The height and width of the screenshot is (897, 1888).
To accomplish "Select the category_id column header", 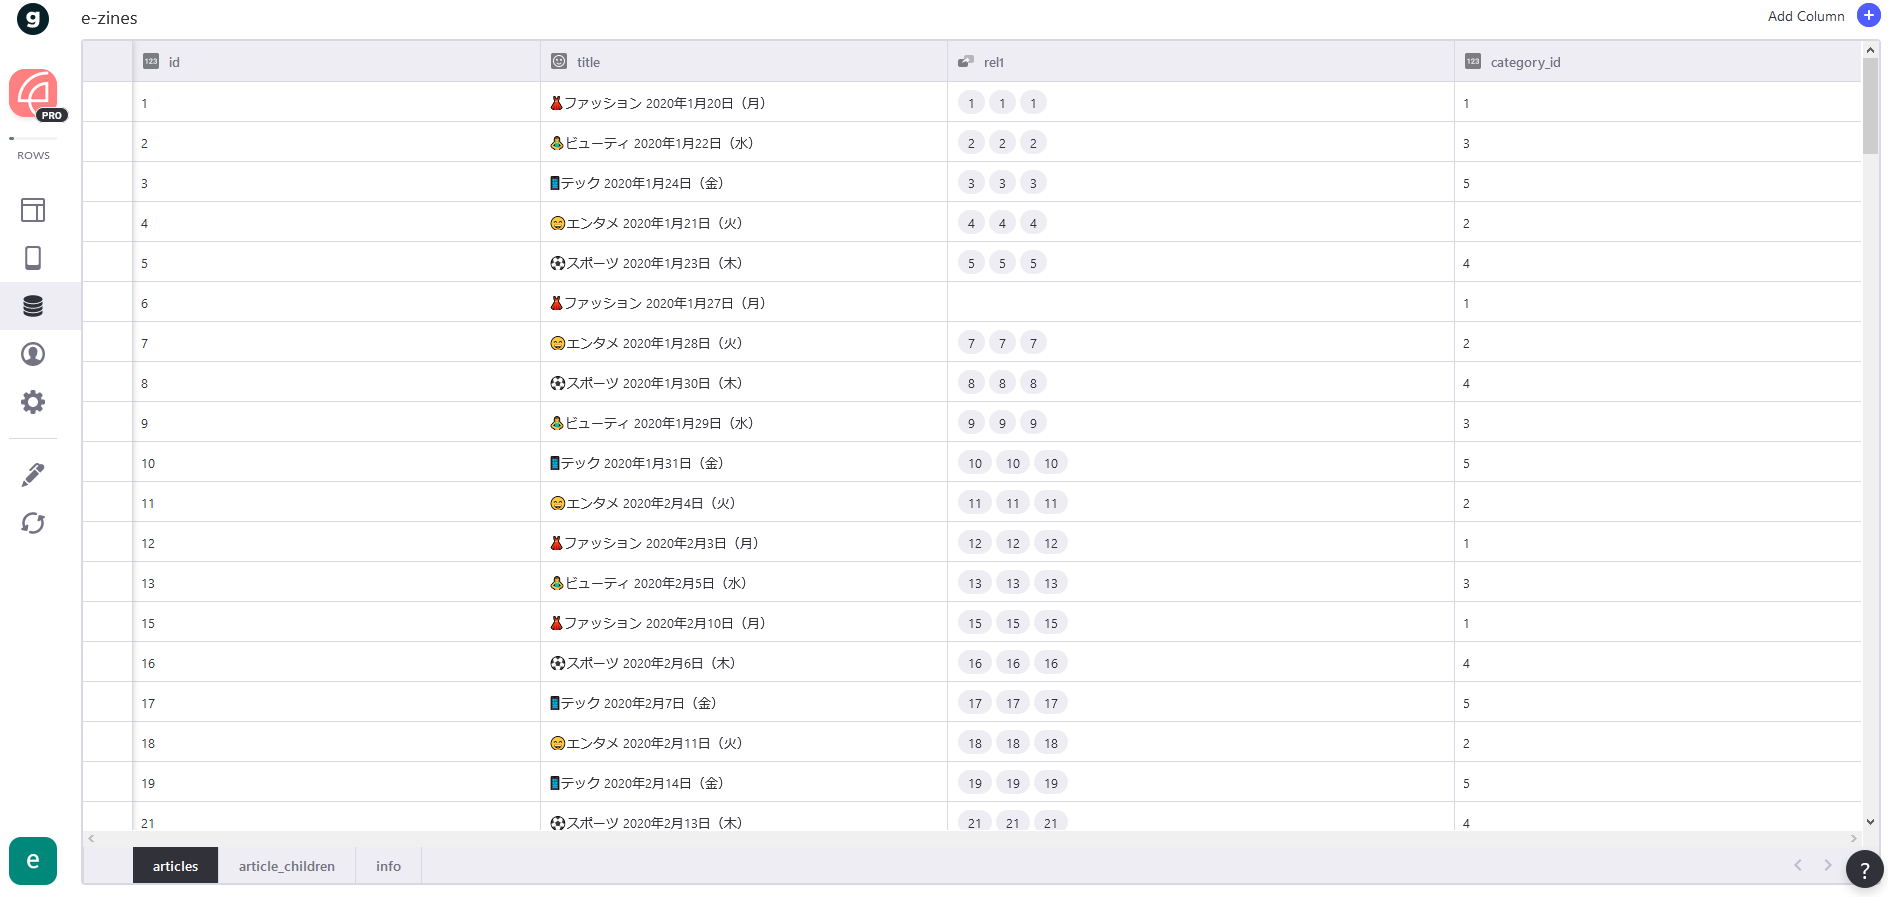I will point(1658,61).
